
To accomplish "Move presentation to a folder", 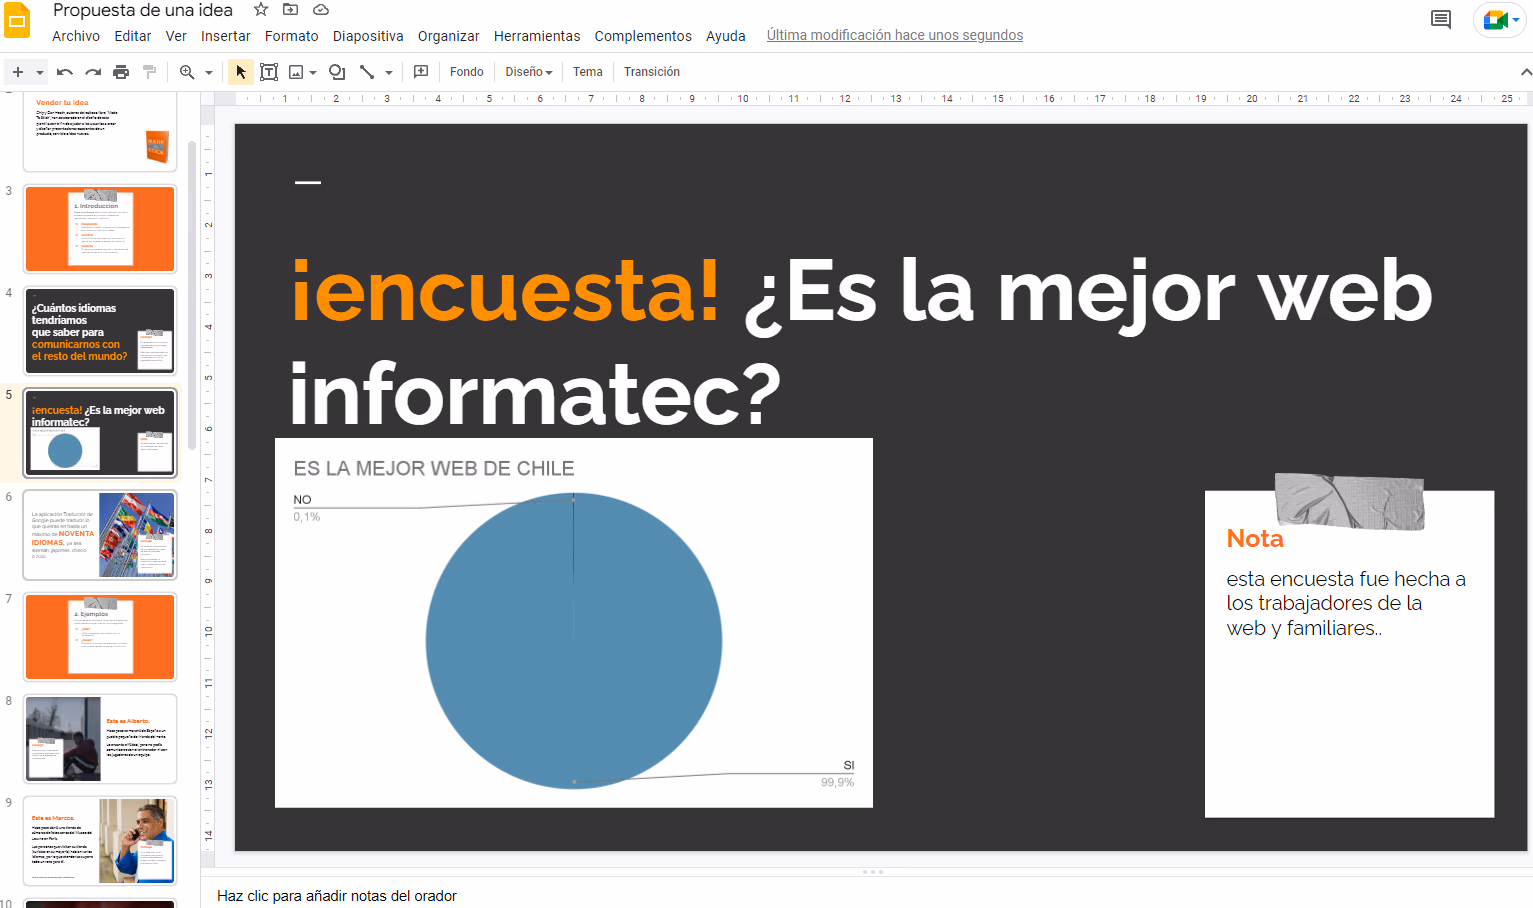I will (x=291, y=10).
